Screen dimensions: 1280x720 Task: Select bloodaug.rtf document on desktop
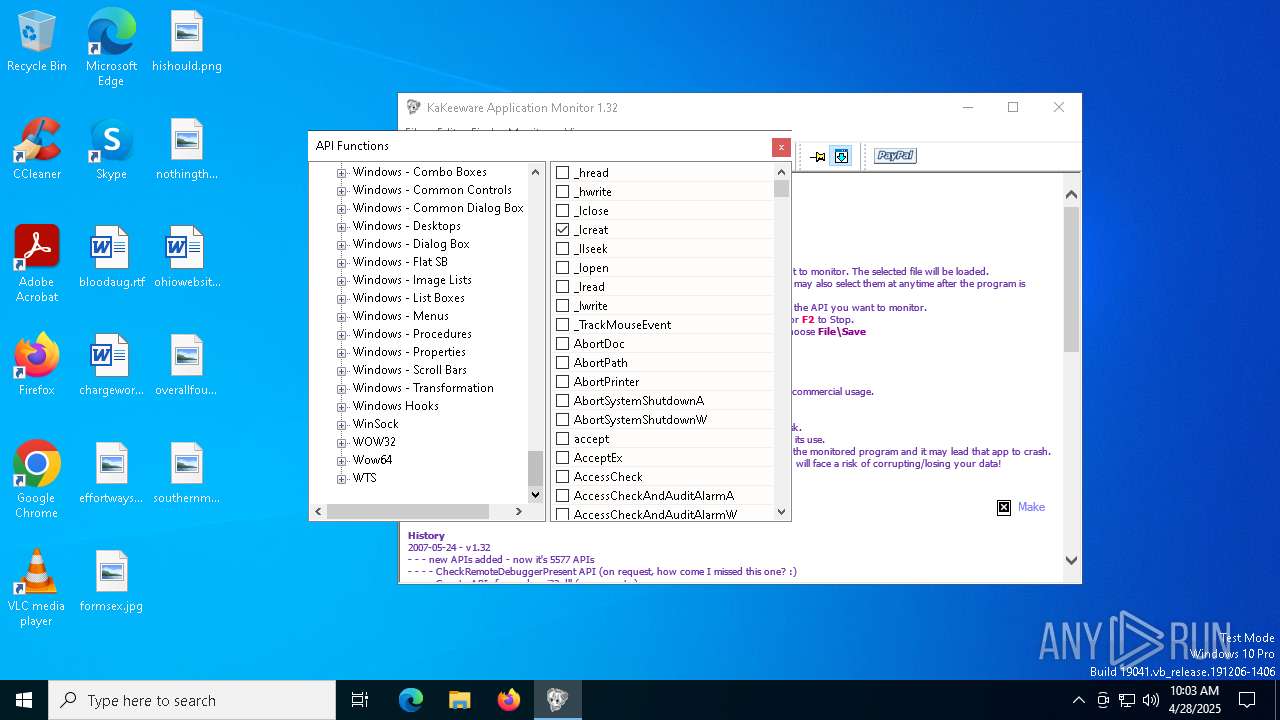pyautogui.click(x=111, y=257)
